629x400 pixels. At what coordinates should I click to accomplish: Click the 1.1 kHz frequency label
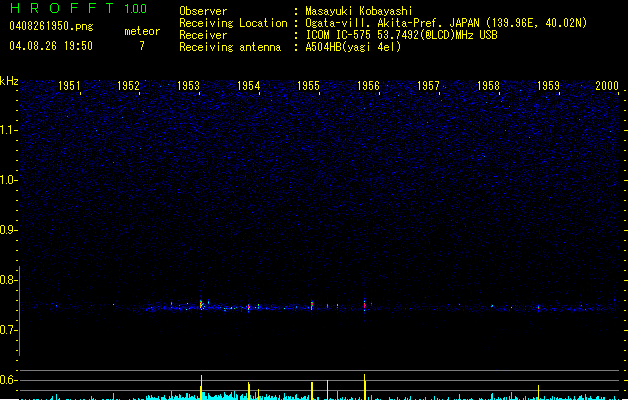coord(9,130)
